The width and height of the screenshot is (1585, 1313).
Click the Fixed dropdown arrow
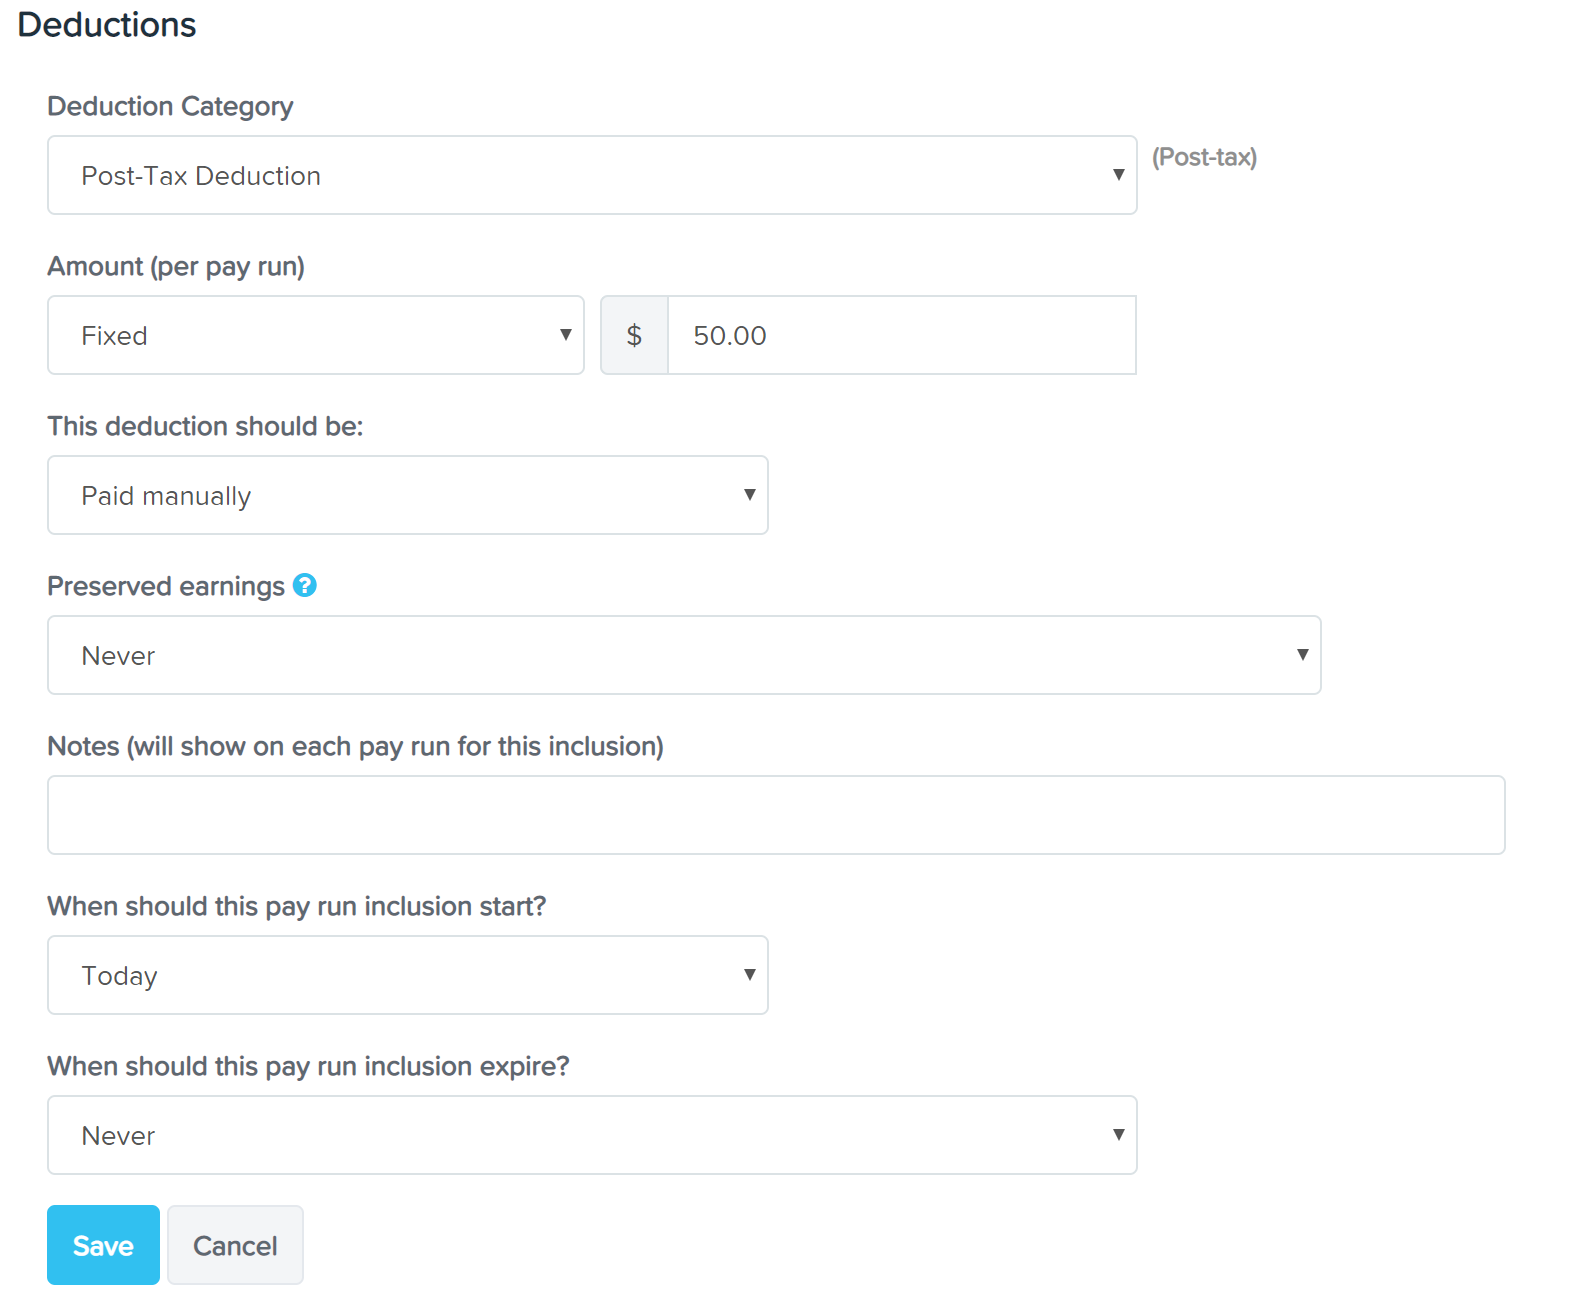pos(565,335)
